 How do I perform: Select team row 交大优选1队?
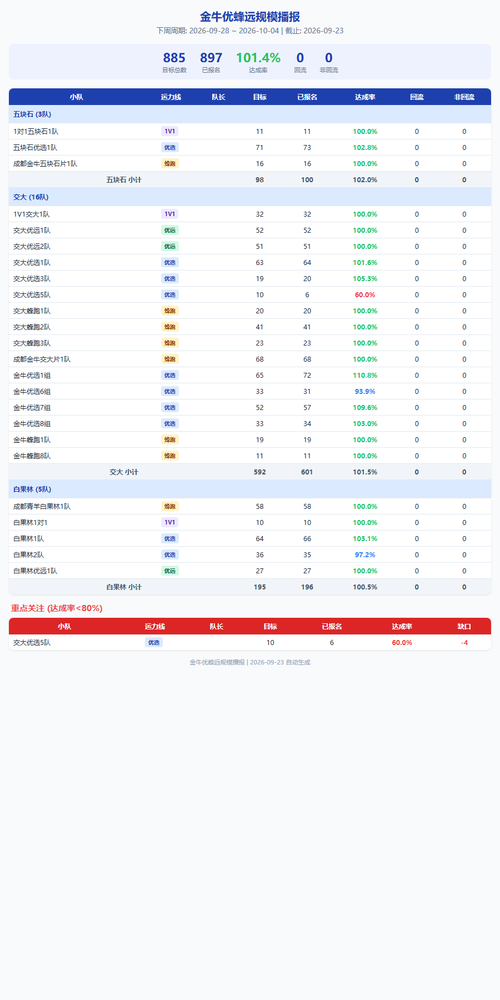click(250, 262)
